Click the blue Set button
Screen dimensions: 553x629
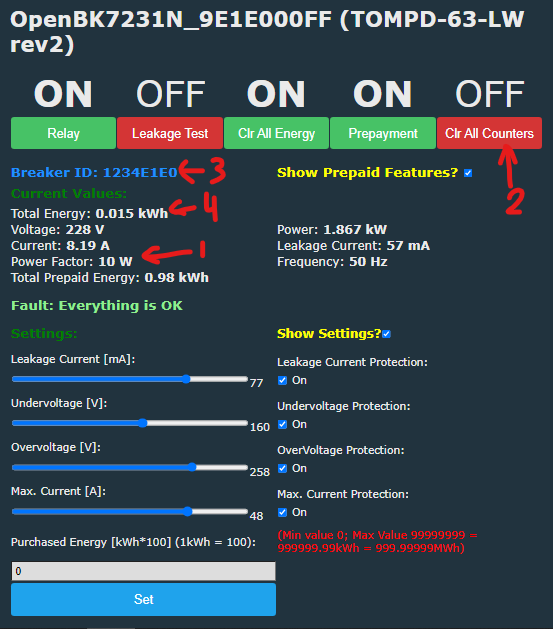143,599
